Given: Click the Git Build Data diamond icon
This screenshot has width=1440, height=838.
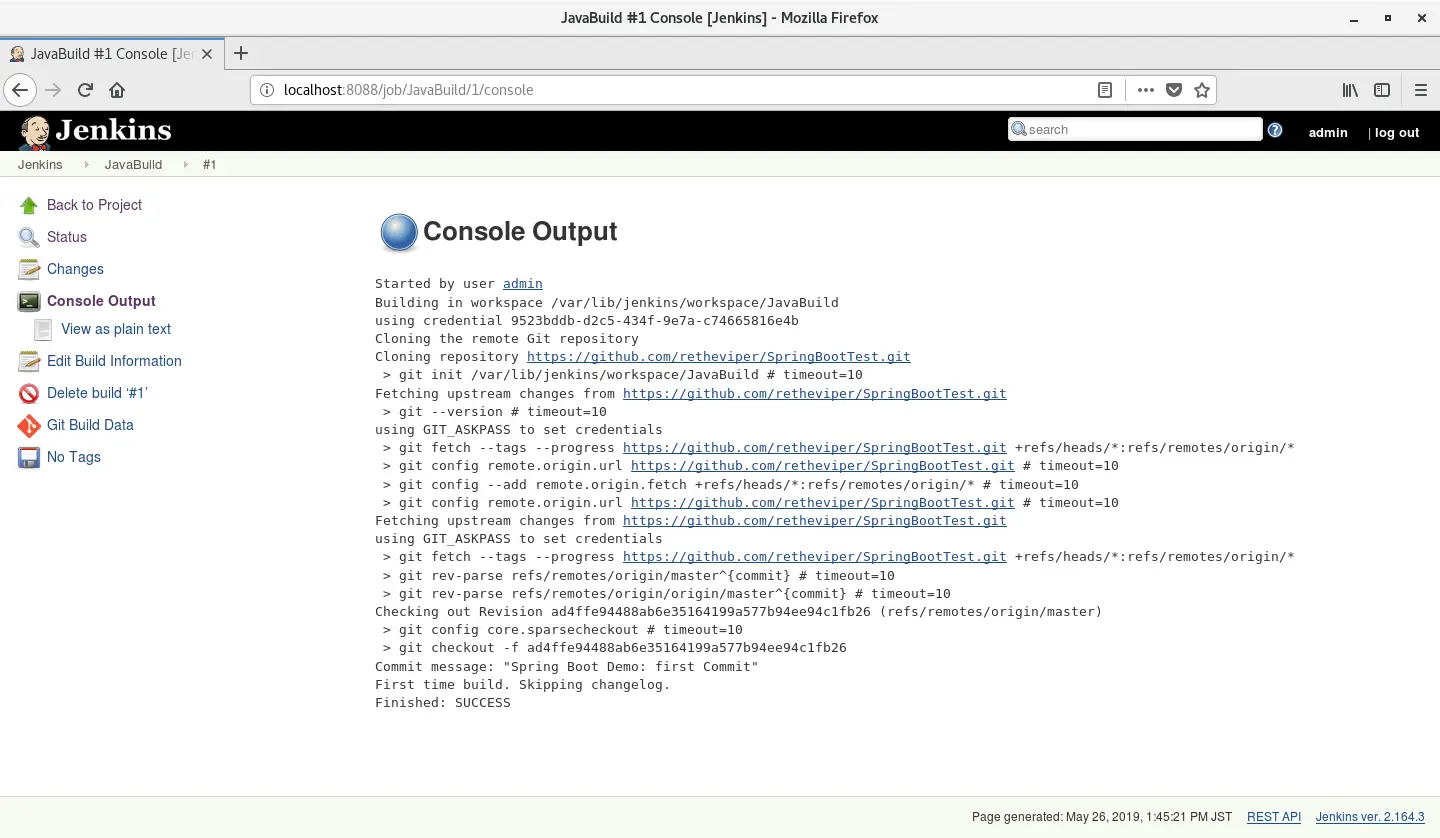Looking at the screenshot, I should (x=29, y=425).
